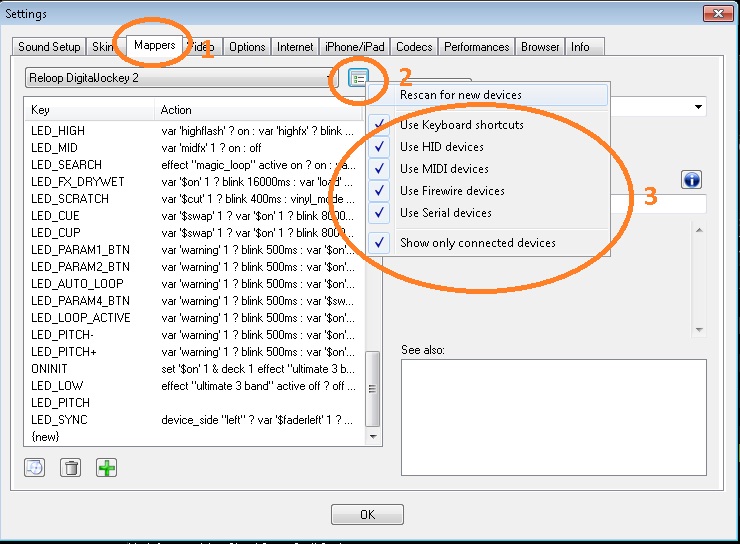Viewport: 740px width, 544px height.
Task: Toggle Use Firewire devices menu entry
Action: [x=452, y=191]
